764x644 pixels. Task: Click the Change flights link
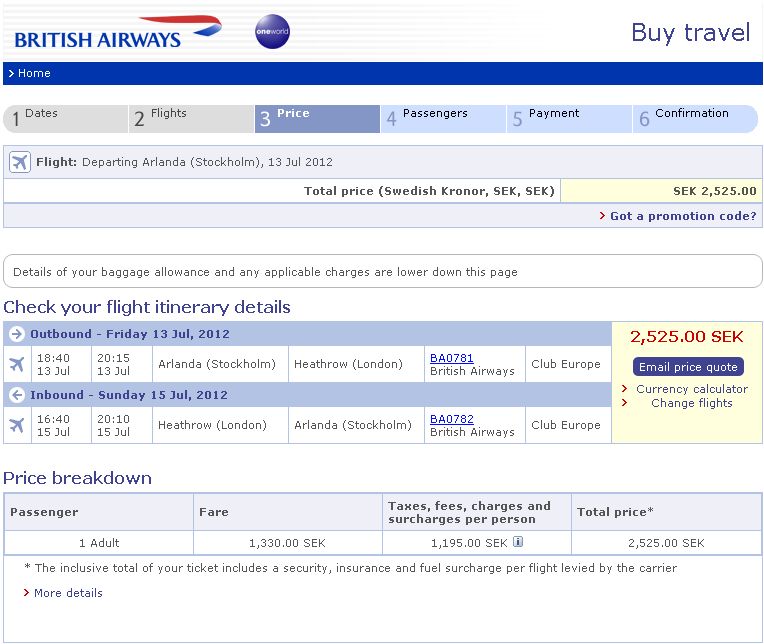coord(692,403)
